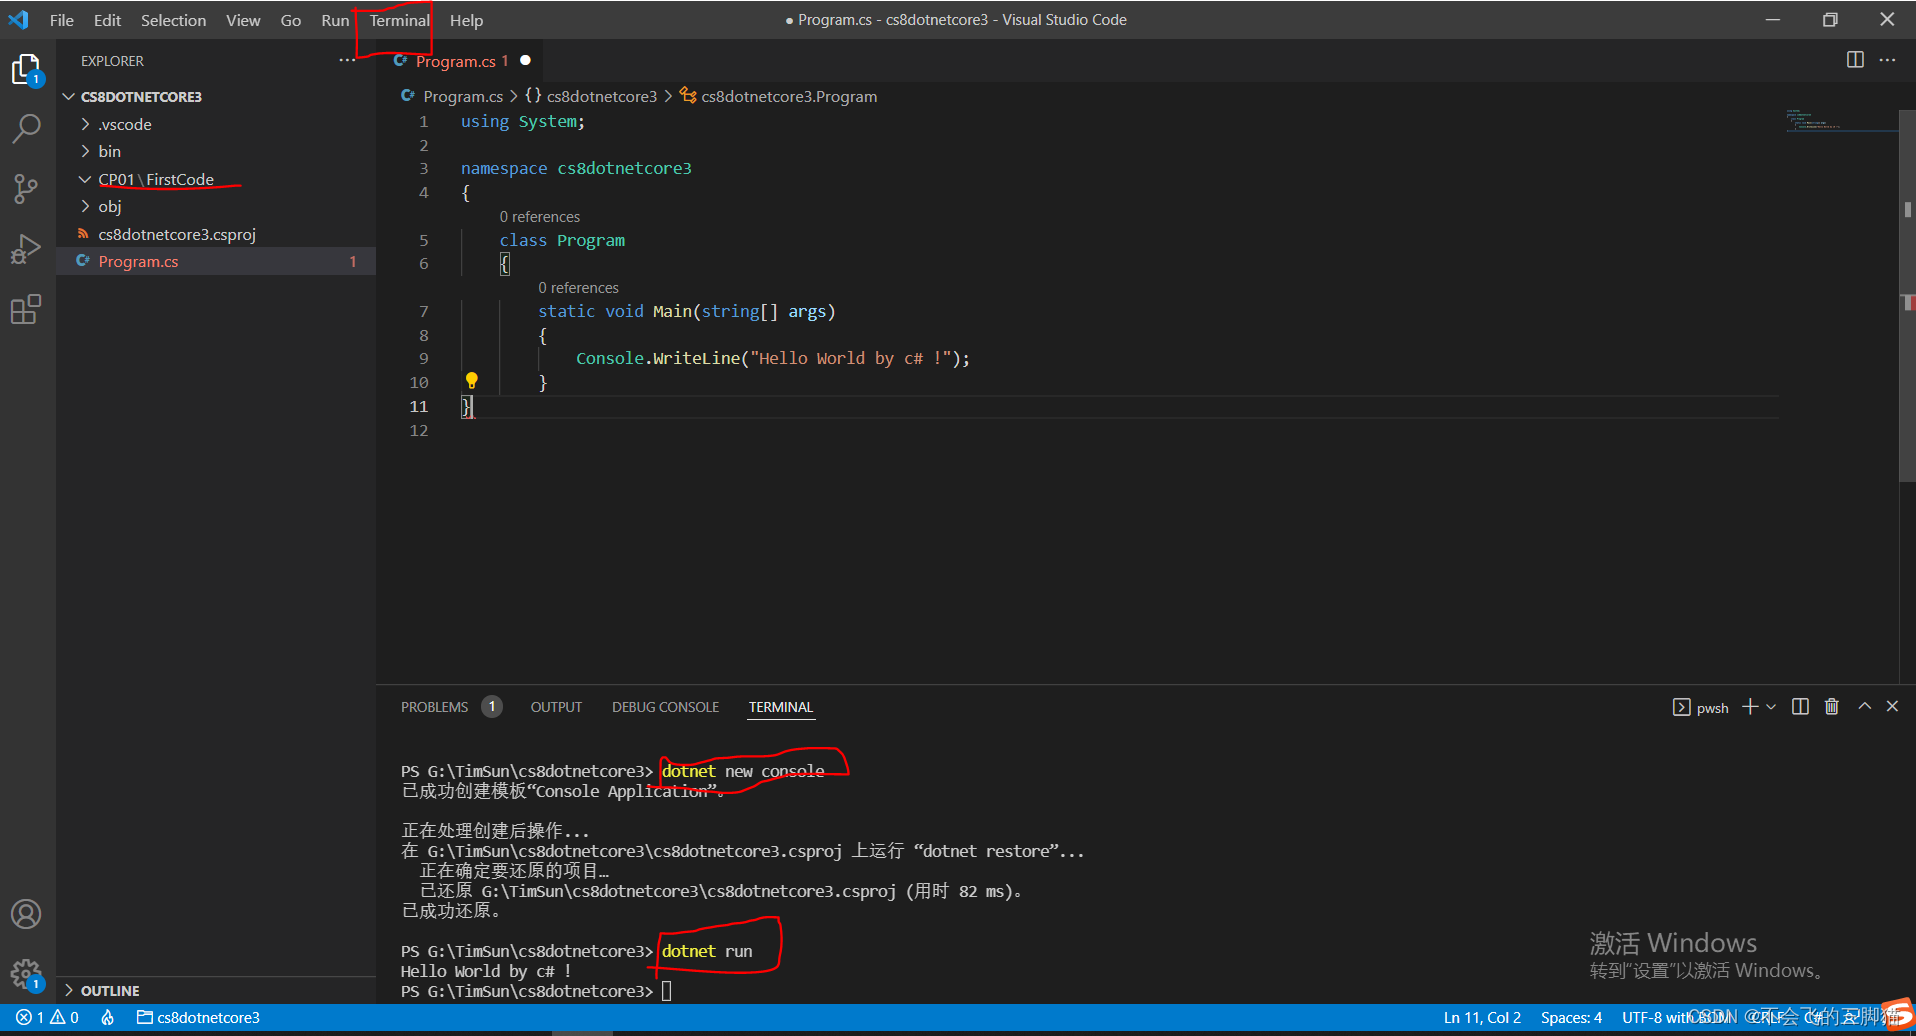Open launch profile dropdown next to plus
1916x1036 pixels.
point(1771,707)
